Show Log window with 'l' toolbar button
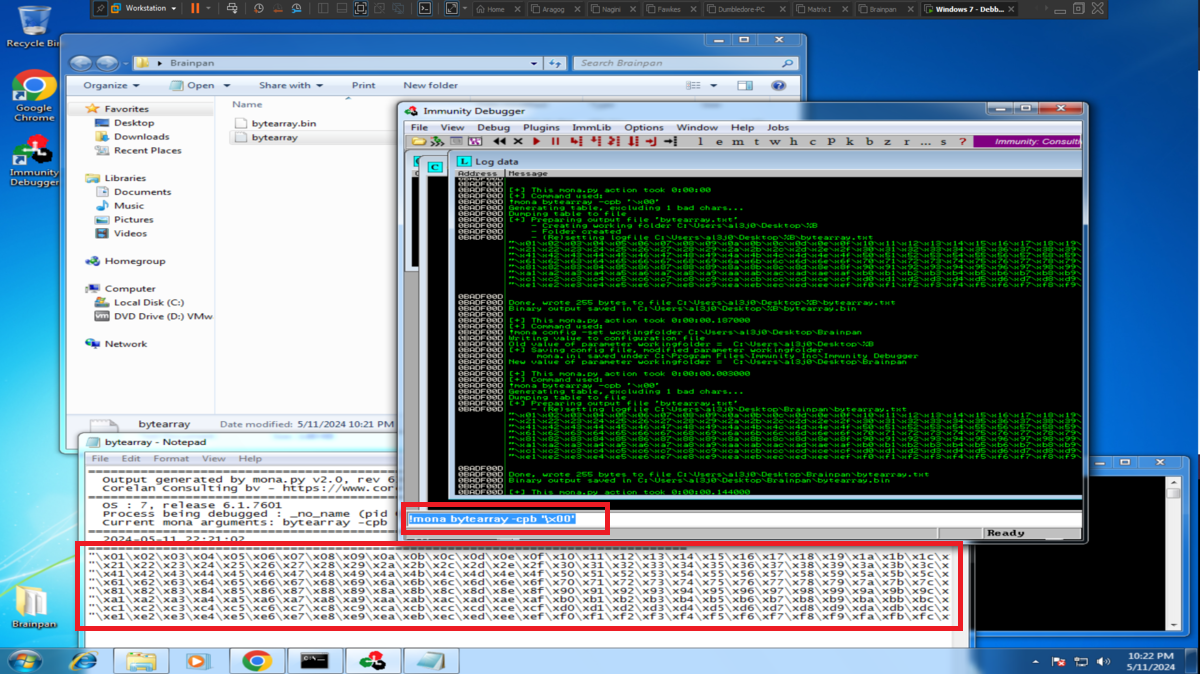The width and height of the screenshot is (1200, 674). point(700,141)
